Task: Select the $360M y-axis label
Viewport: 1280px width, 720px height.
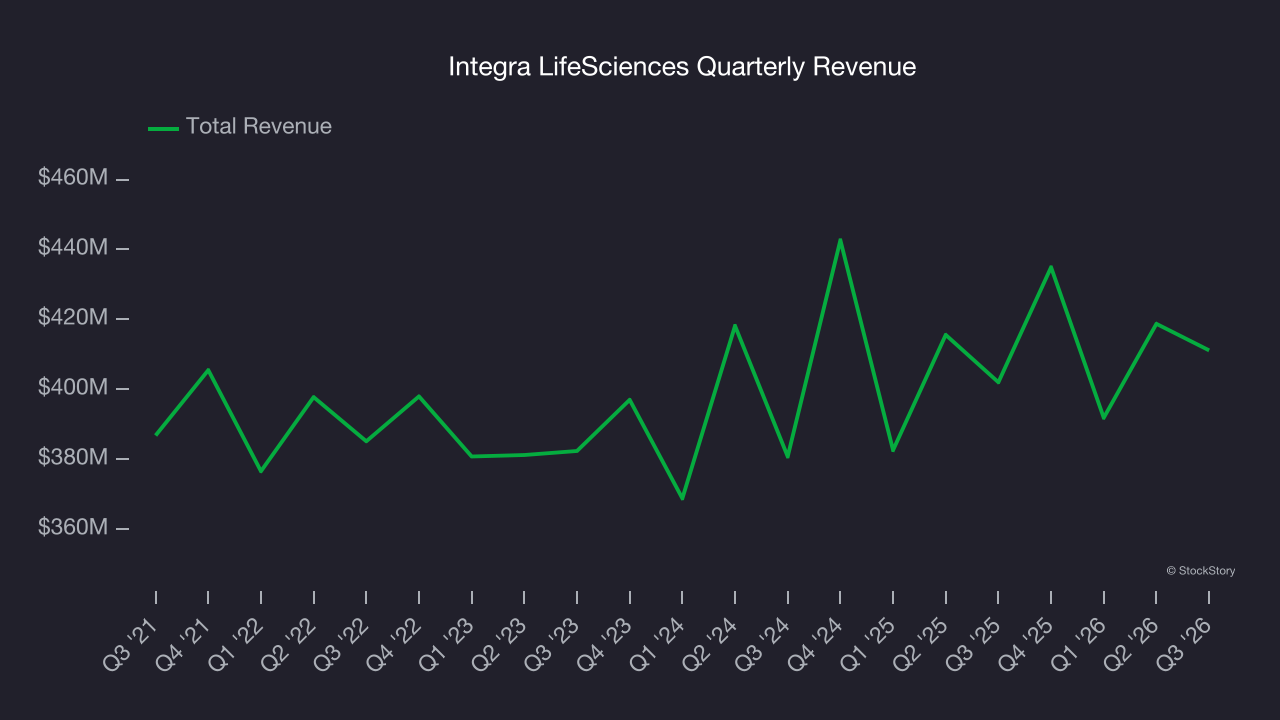Action: (73, 527)
